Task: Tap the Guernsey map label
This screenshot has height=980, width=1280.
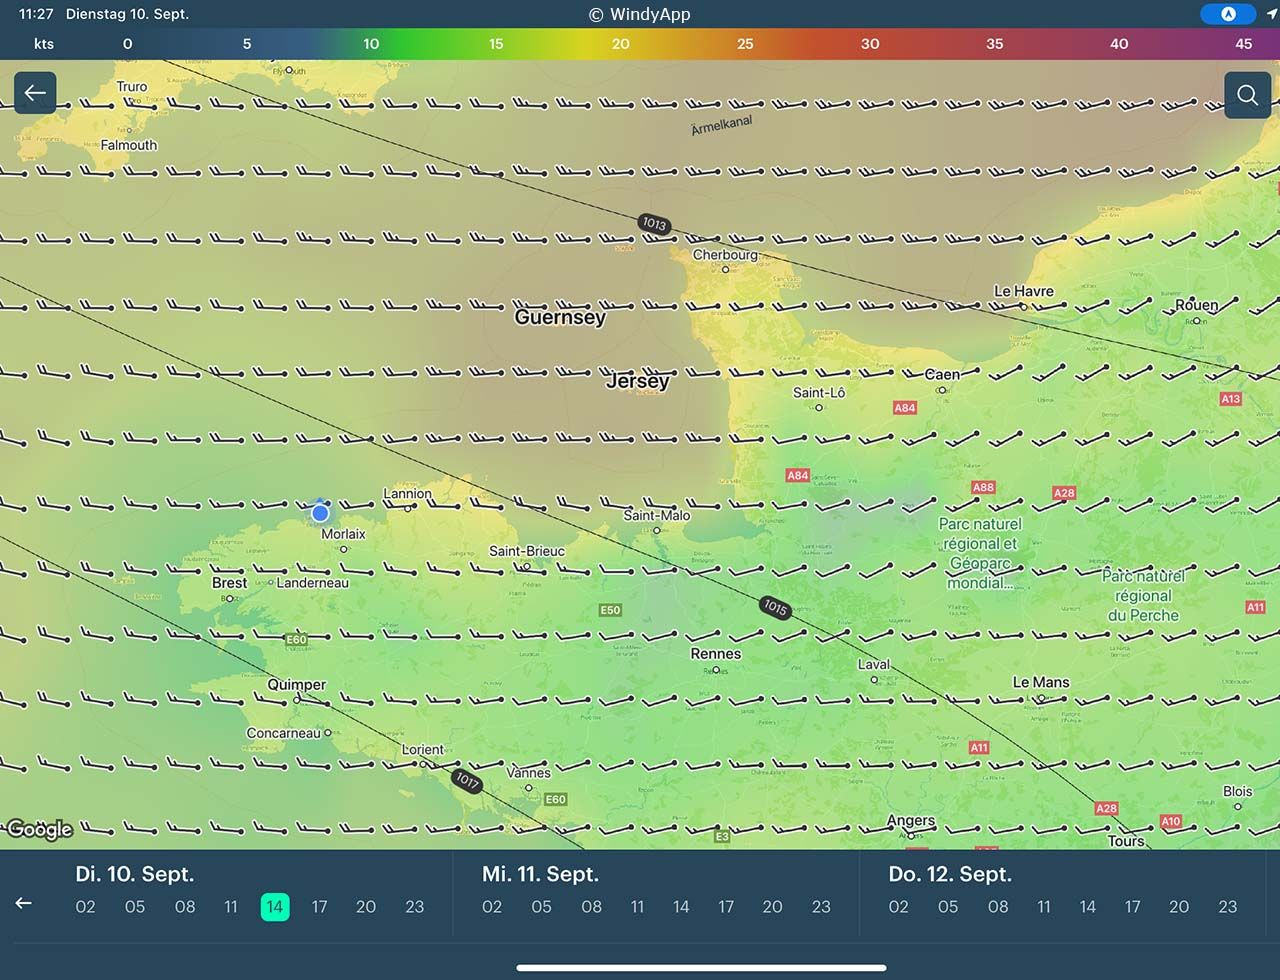Action: coord(560,317)
